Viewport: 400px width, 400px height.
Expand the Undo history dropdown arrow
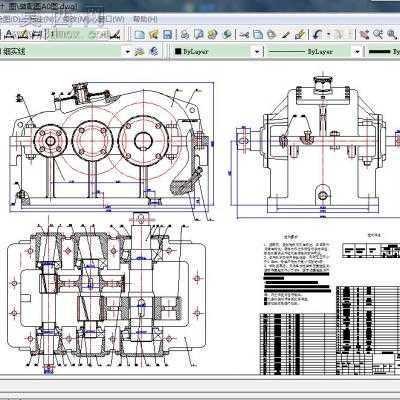(328, 34)
